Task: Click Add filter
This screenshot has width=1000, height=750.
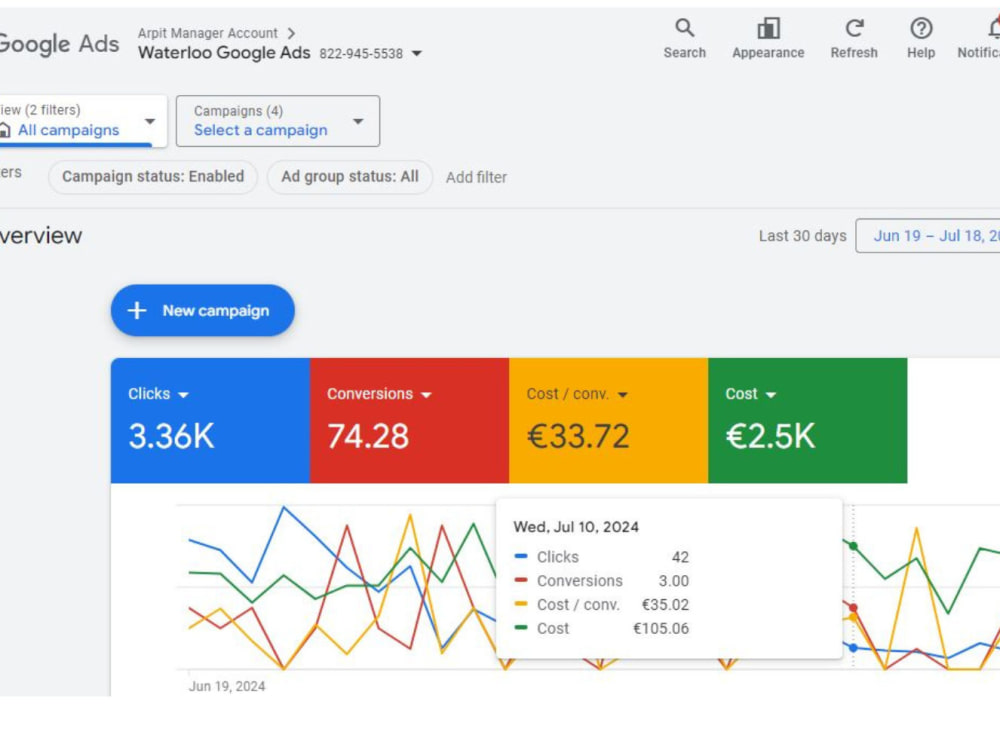Action: pos(476,177)
